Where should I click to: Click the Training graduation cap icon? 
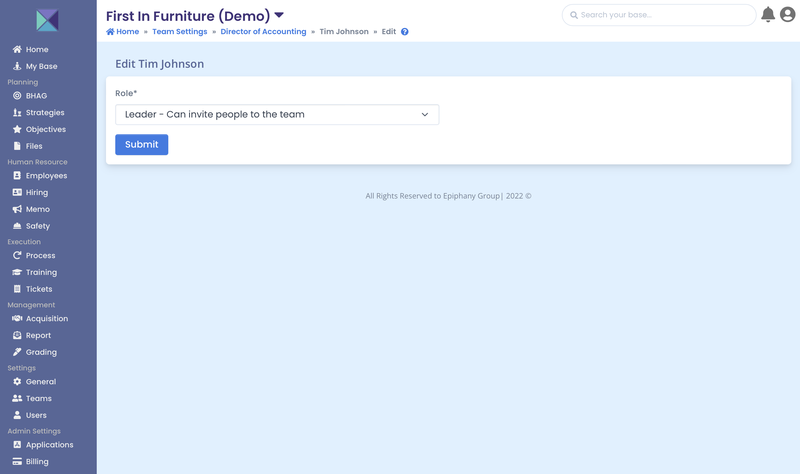[17, 272]
